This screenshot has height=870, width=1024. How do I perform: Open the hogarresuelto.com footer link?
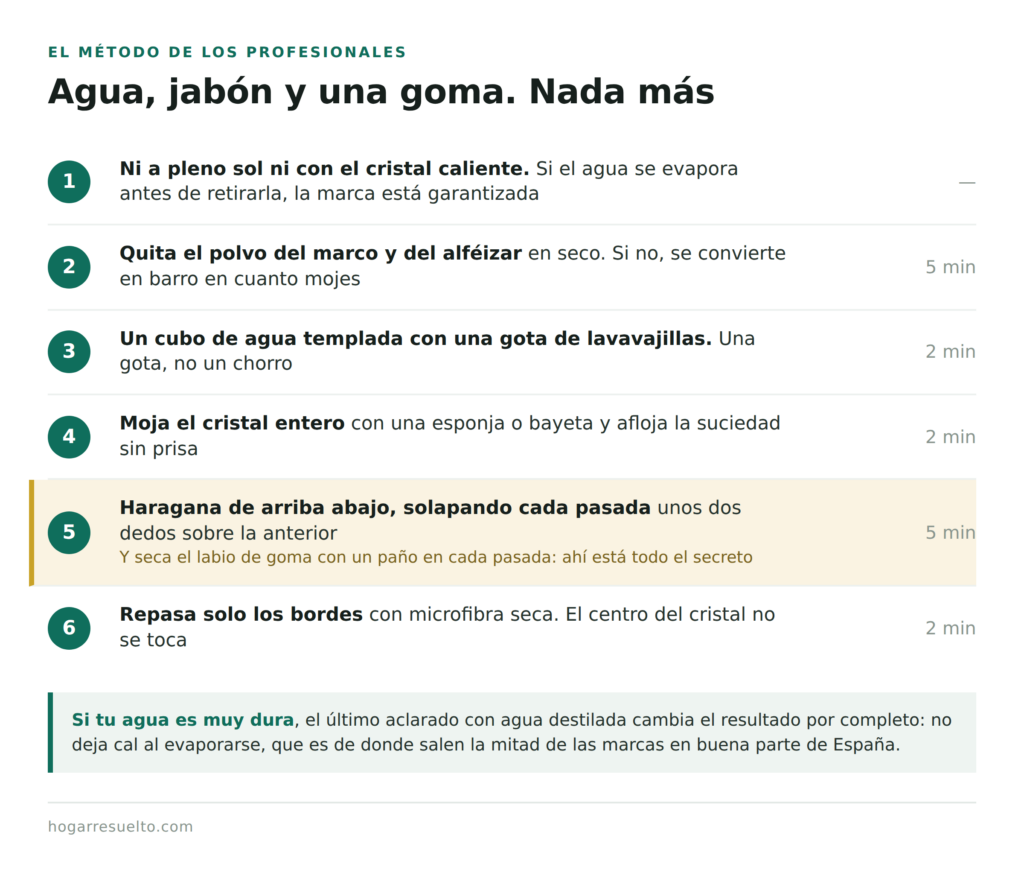(x=120, y=827)
